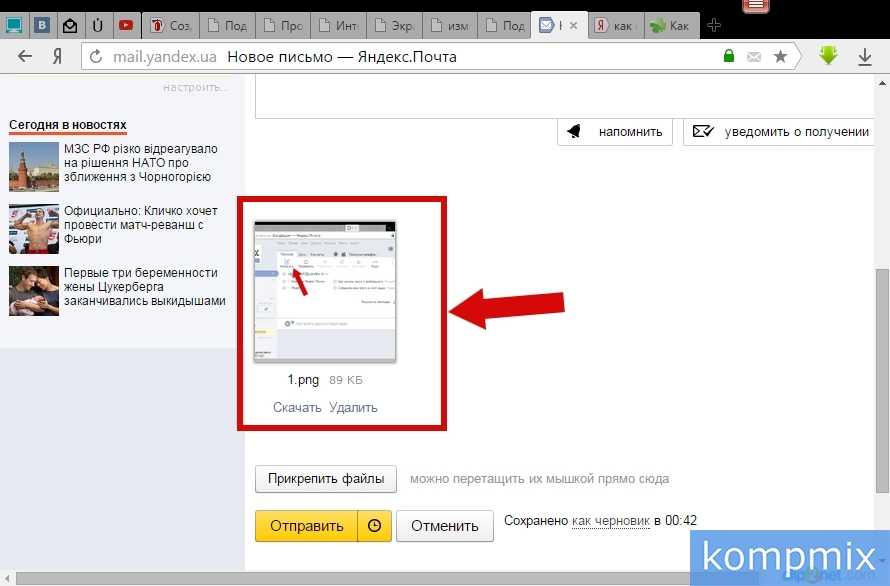Reload the page
Viewport: 890px width, 586px height.
[x=96, y=57]
